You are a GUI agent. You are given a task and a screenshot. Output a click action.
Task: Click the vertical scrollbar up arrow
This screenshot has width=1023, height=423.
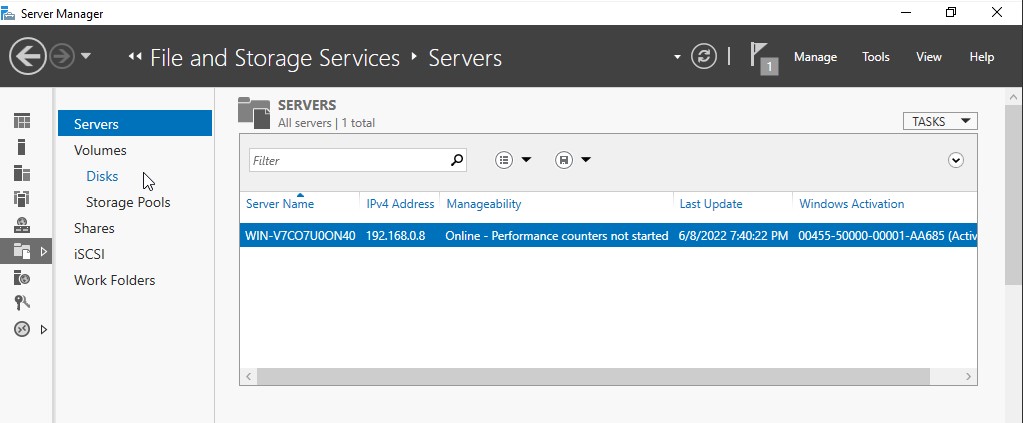[x=1013, y=96]
